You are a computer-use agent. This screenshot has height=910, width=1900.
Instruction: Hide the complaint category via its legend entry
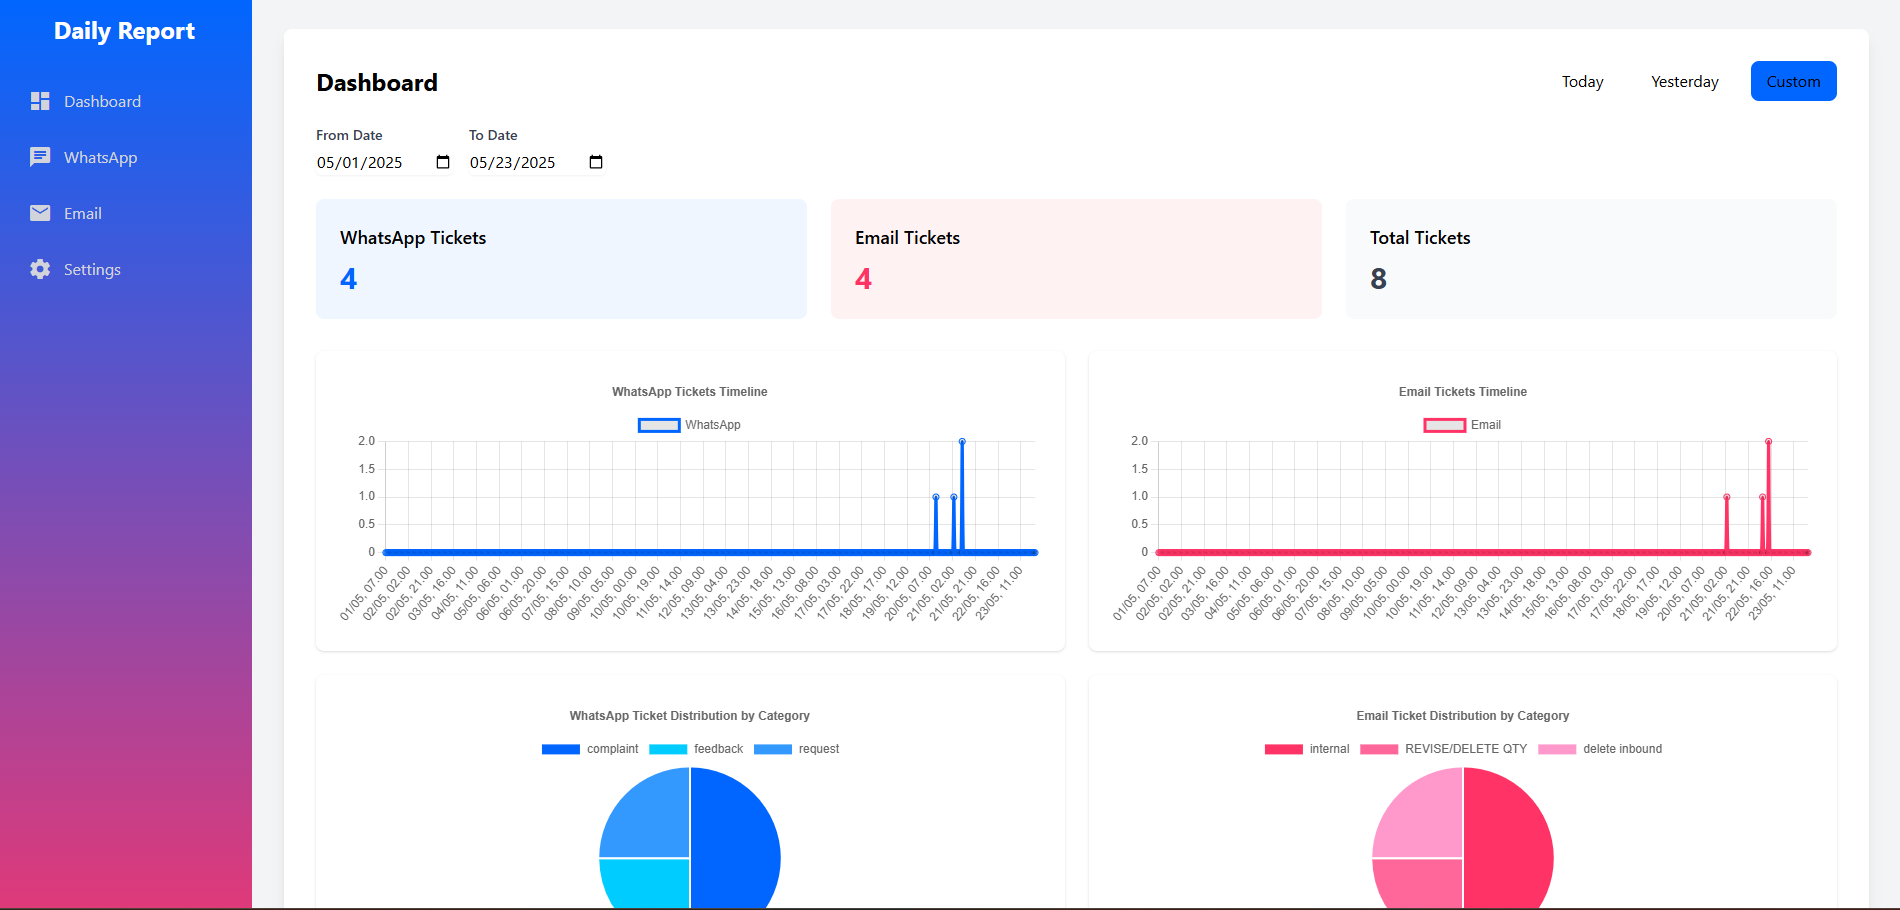point(589,748)
